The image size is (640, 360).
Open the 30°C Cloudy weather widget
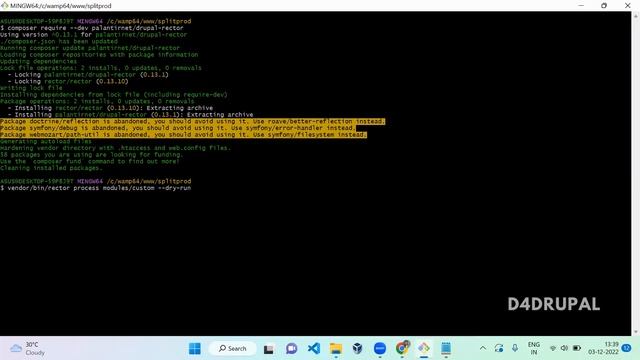click(28, 348)
